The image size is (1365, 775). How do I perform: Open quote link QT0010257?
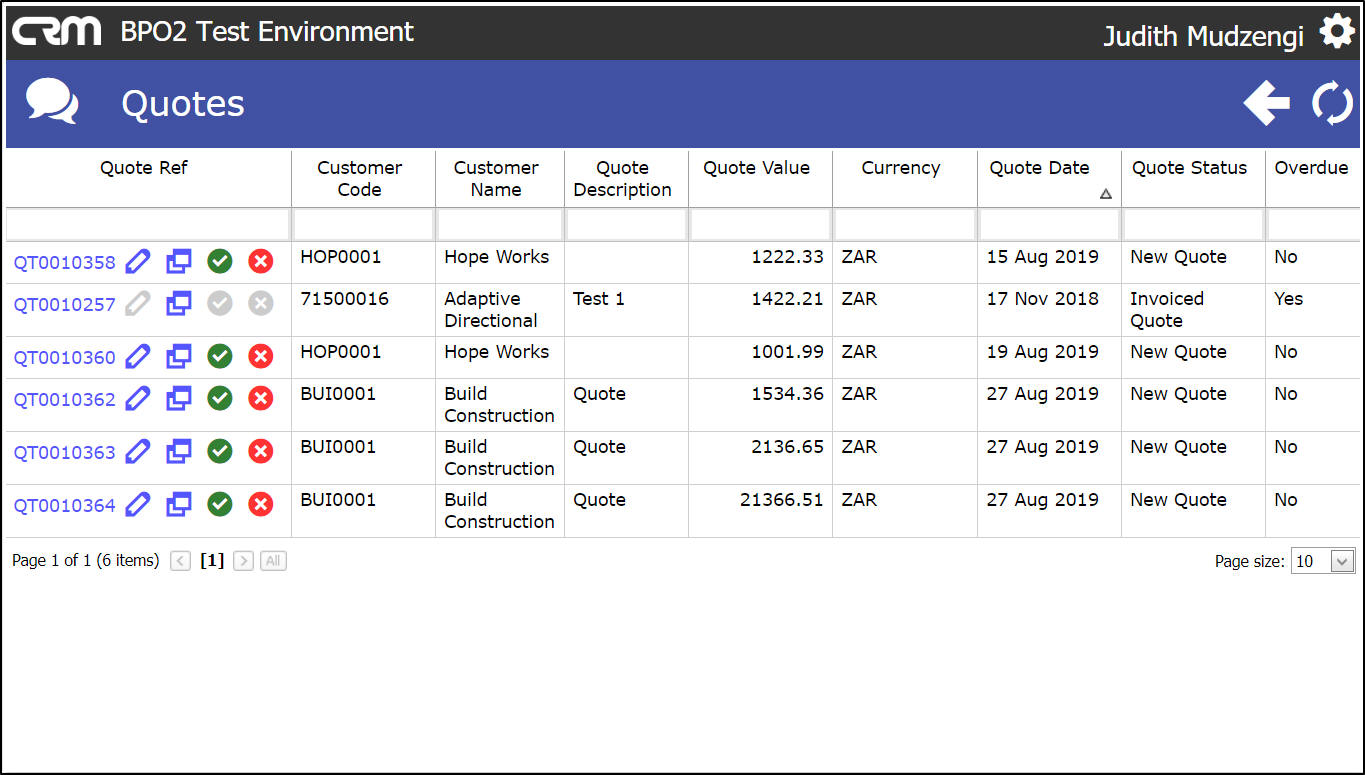click(x=65, y=305)
